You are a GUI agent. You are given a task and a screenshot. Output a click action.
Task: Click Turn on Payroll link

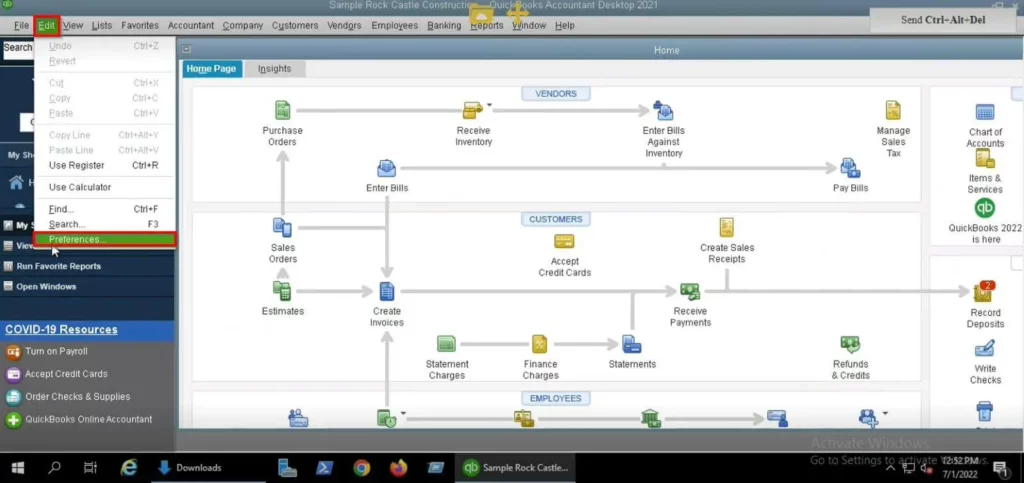[57, 352]
